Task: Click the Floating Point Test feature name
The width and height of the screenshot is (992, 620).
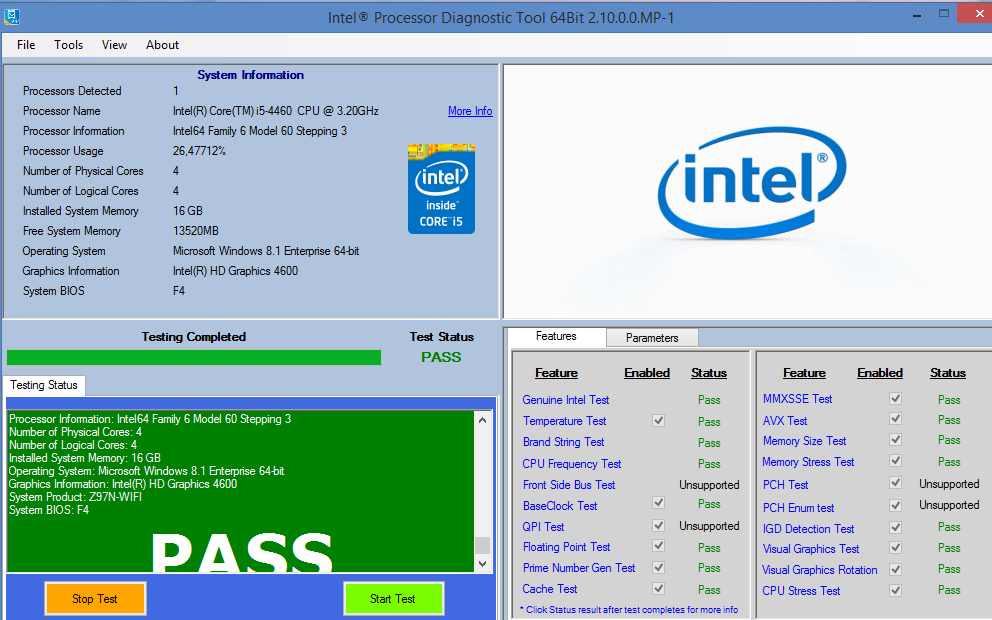Action: coord(566,547)
